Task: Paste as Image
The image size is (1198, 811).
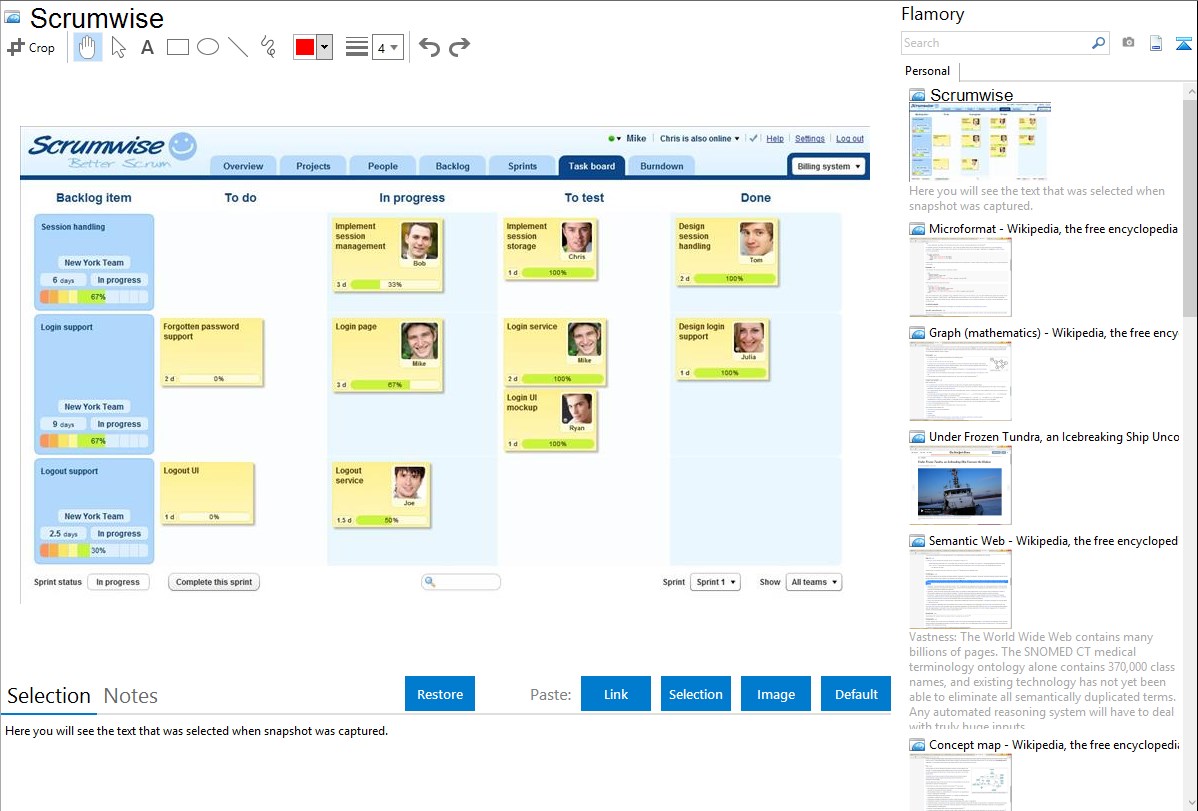Action: tap(775, 694)
